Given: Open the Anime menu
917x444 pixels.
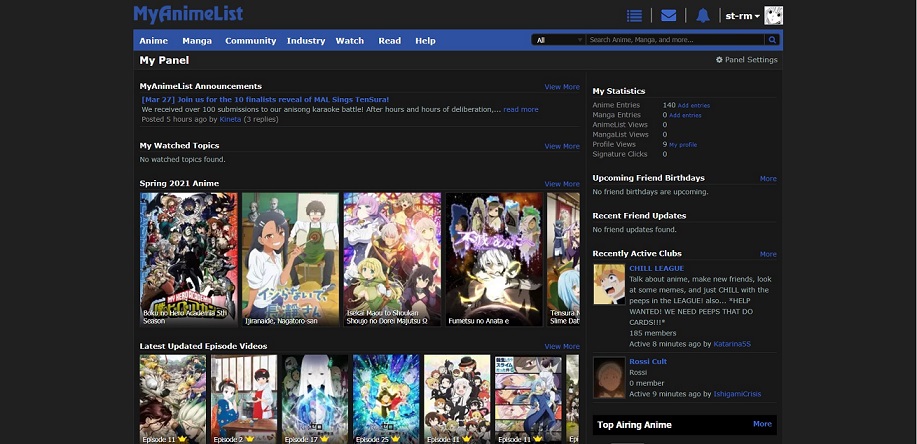Looking at the screenshot, I should pos(153,40).
